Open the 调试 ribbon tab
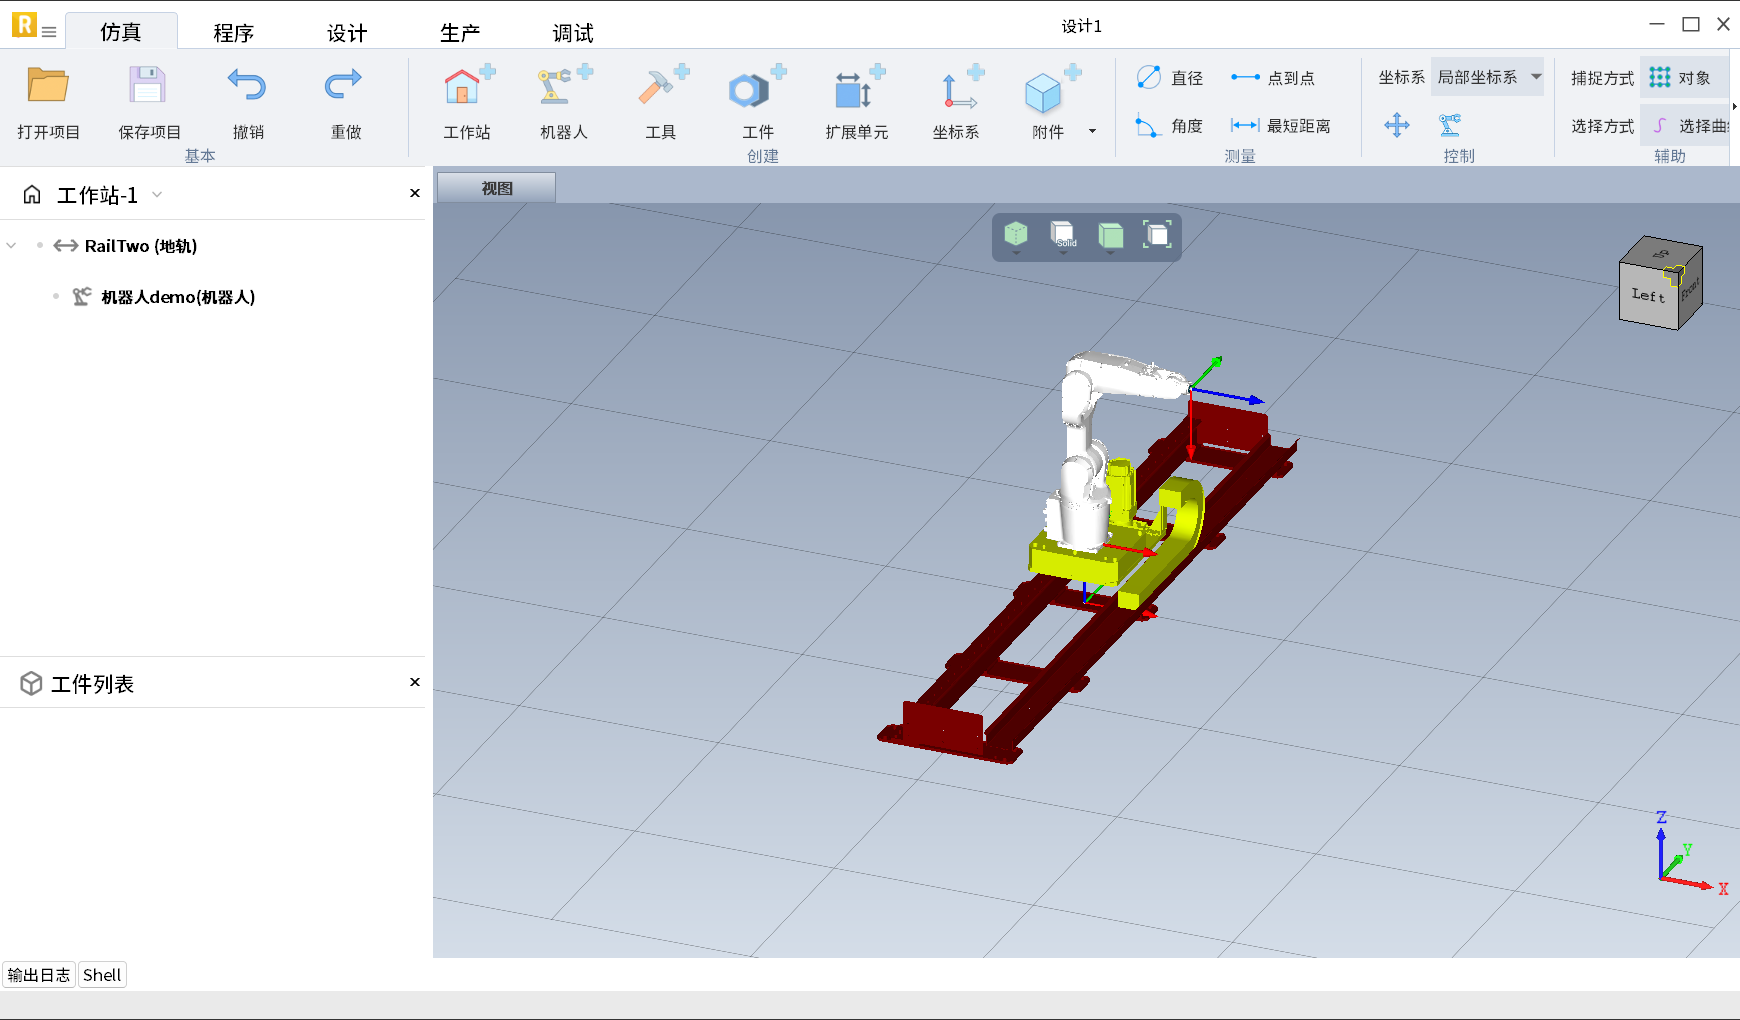The height and width of the screenshot is (1020, 1740). click(x=573, y=33)
